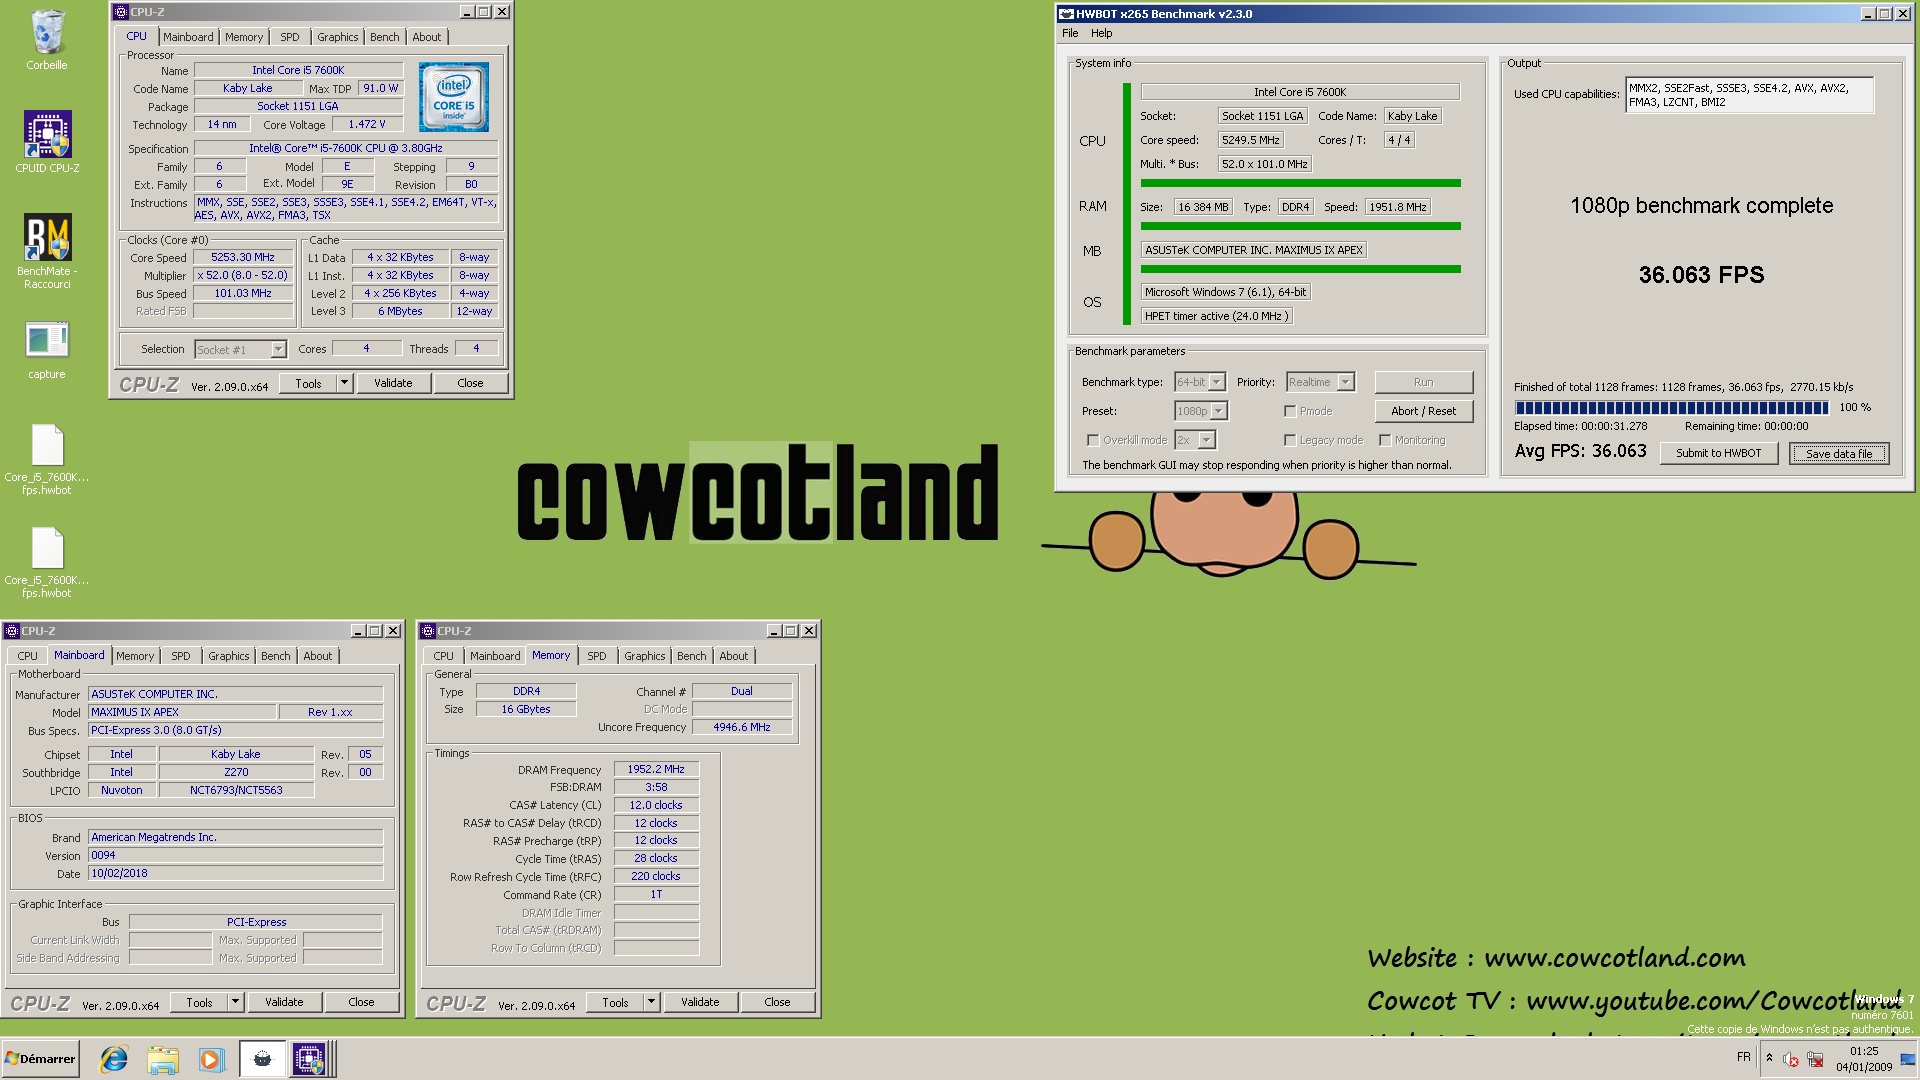Click the greyed Run button
1920x1080 pixels.
(x=1423, y=382)
